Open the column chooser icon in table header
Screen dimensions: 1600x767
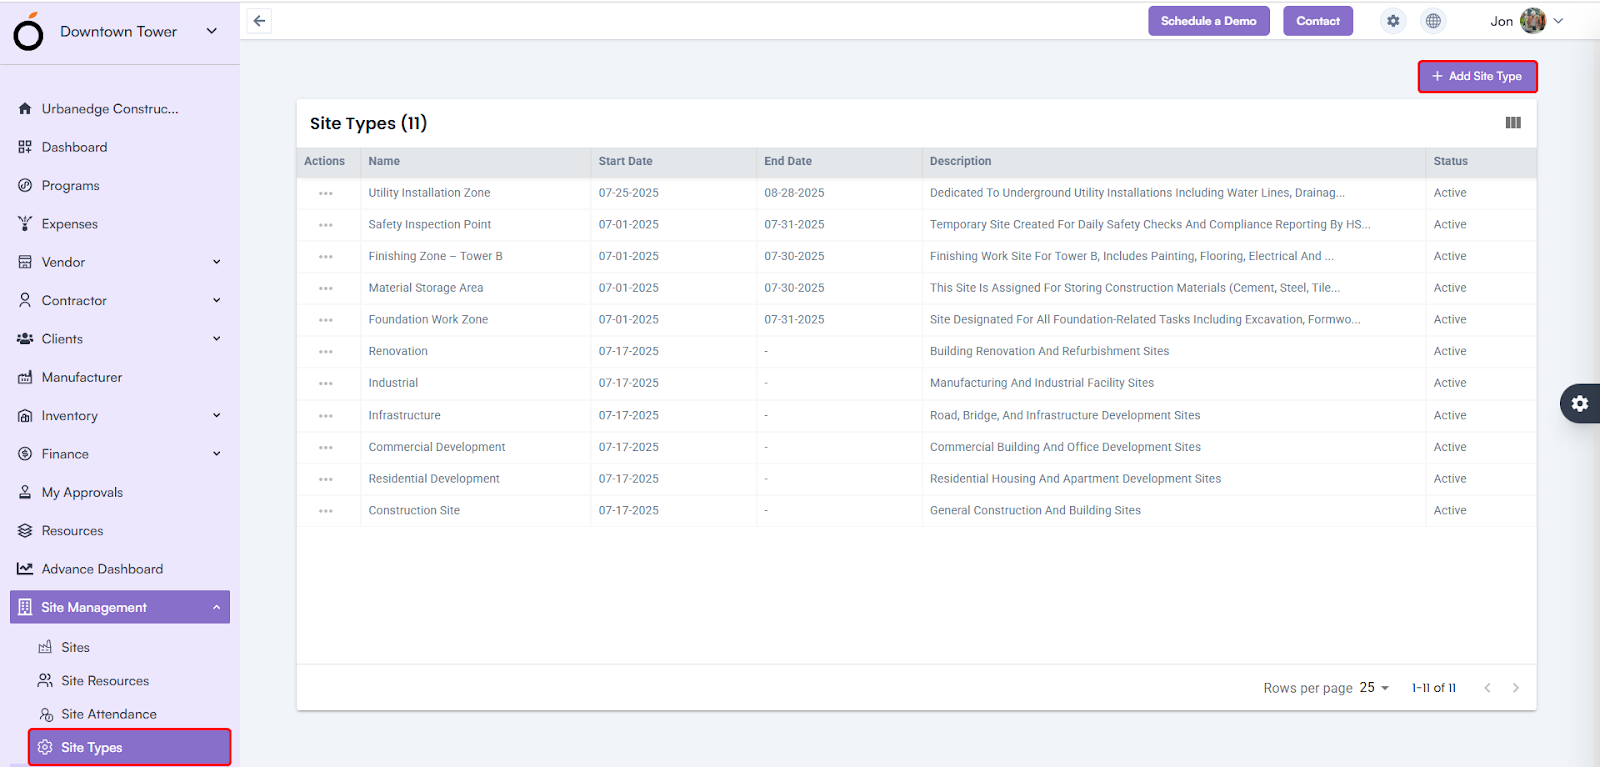click(x=1513, y=123)
